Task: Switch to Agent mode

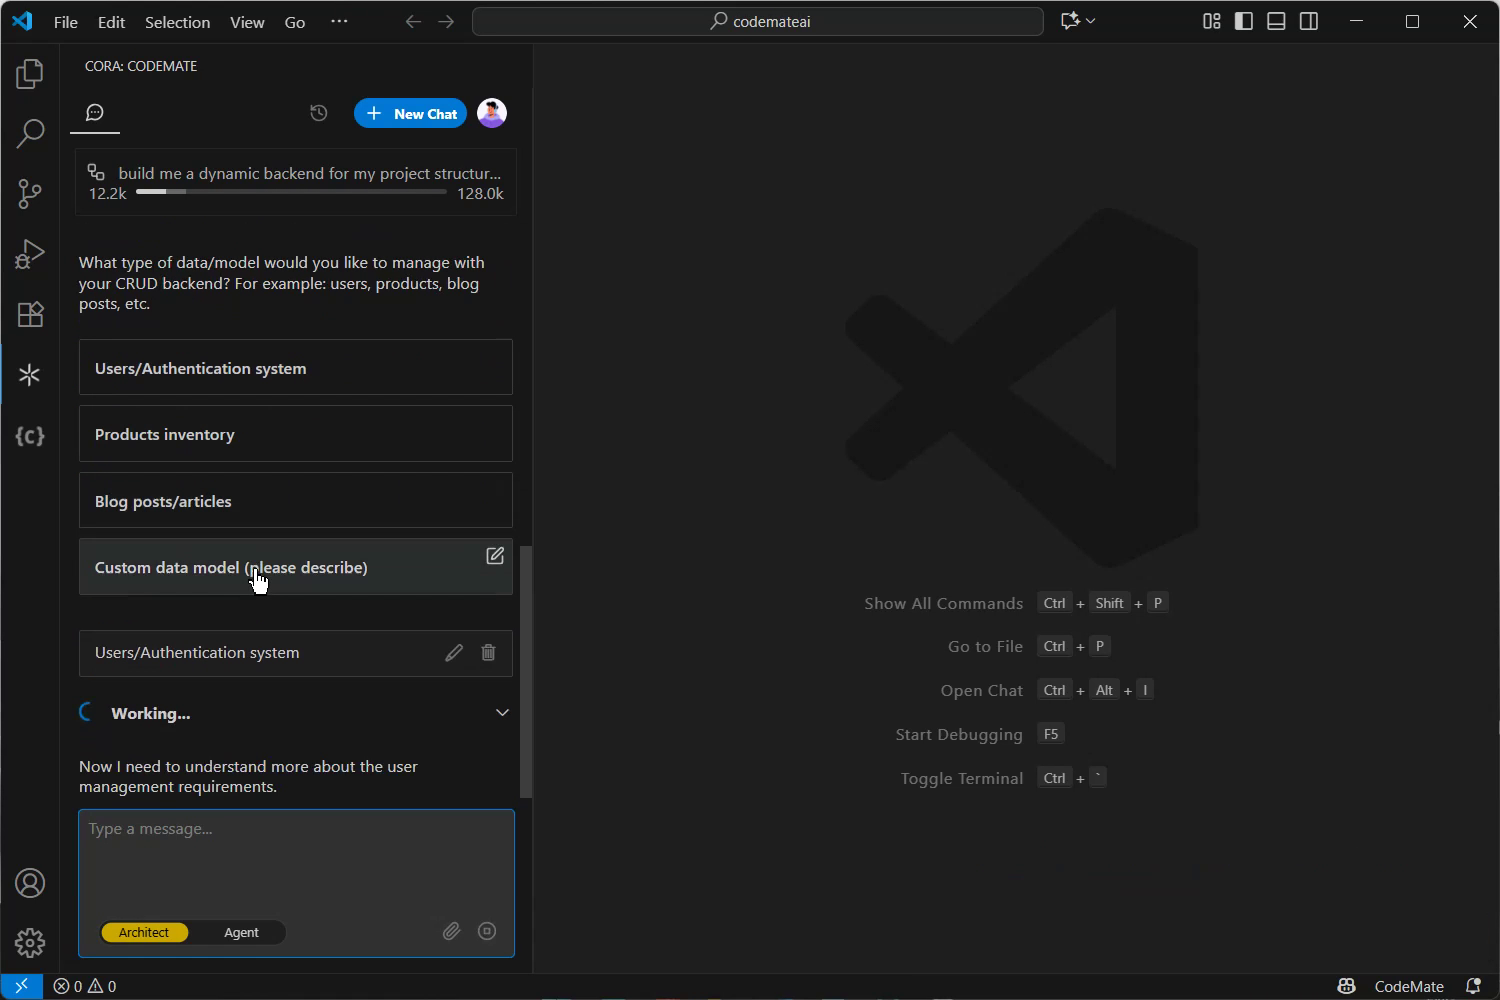Action: click(x=241, y=932)
